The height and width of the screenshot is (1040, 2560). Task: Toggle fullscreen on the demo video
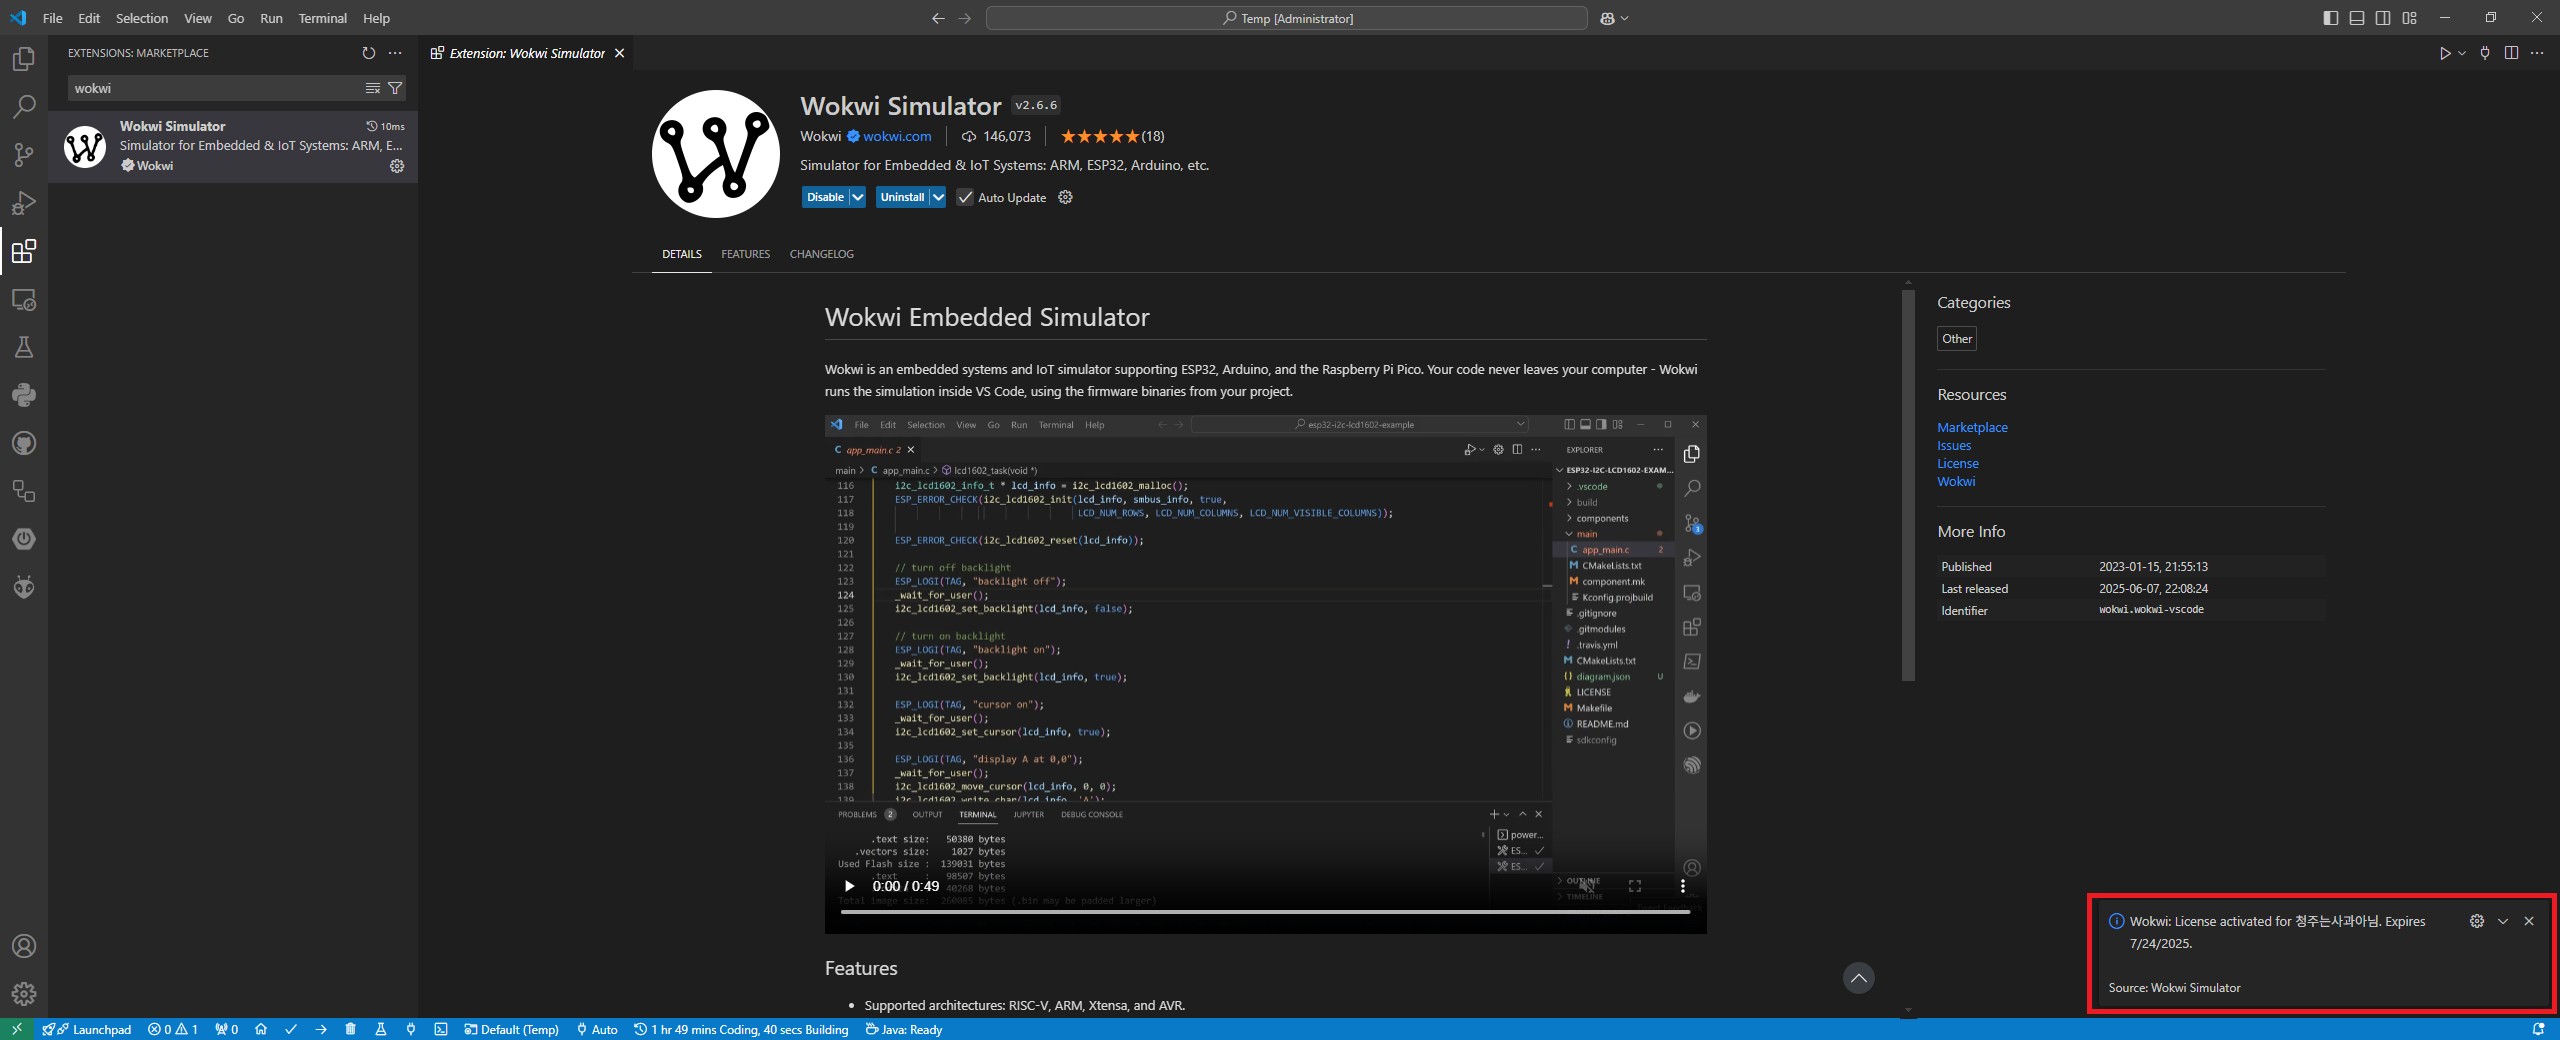[1635, 886]
